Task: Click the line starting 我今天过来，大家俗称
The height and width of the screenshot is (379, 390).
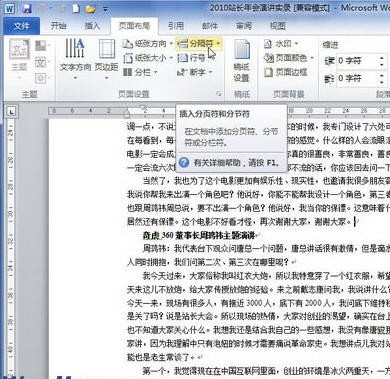Action: 266,276
